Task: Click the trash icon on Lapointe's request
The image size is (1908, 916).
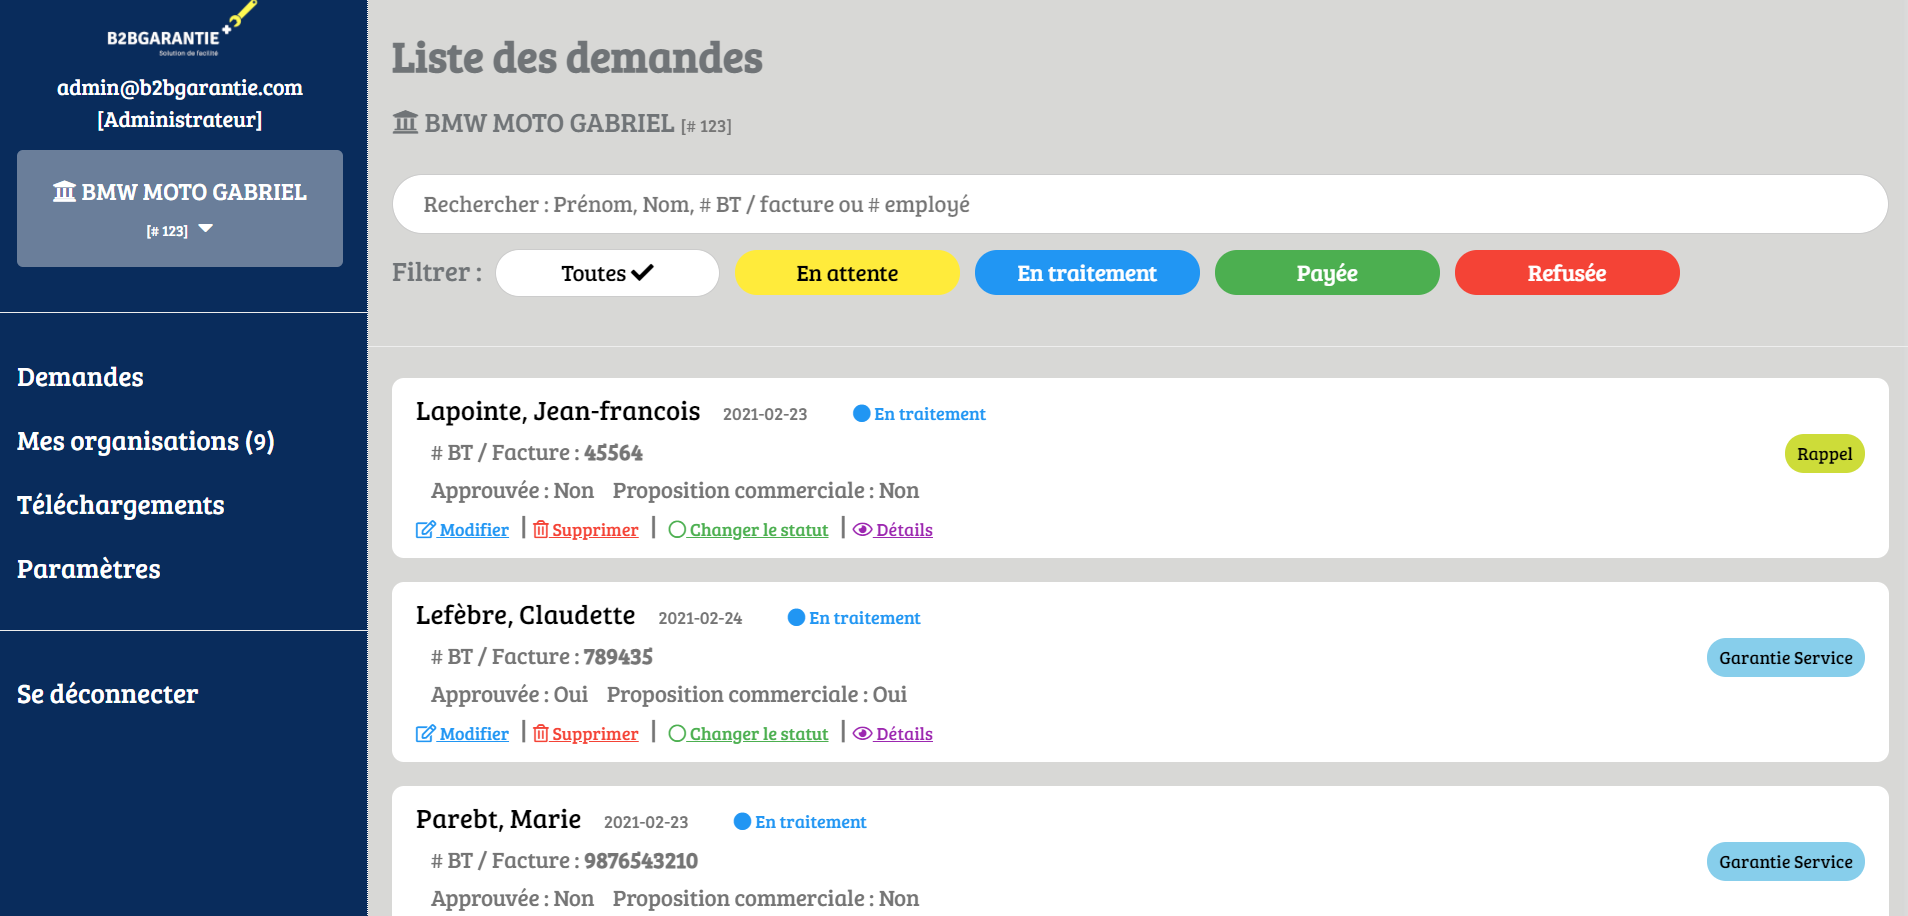Action: pyautogui.click(x=541, y=530)
